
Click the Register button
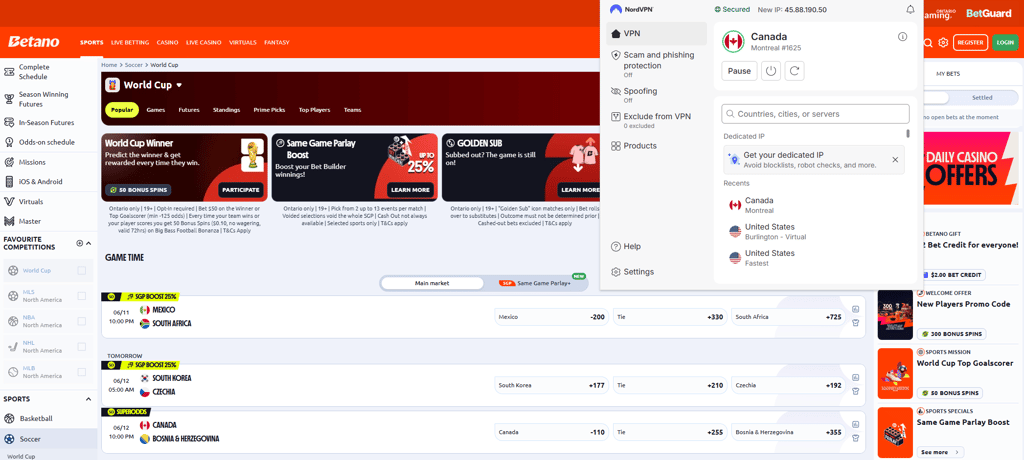click(970, 42)
